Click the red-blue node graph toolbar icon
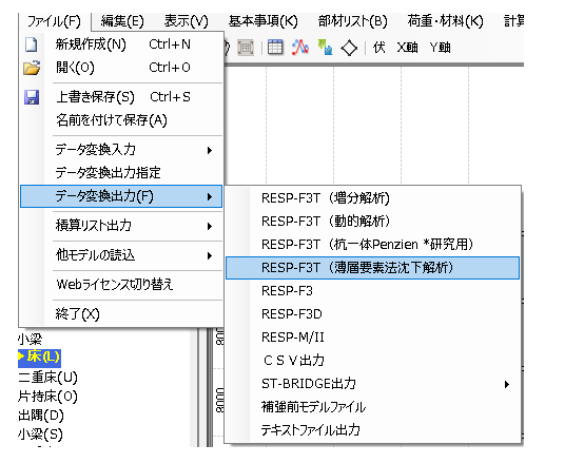The height and width of the screenshot is (462, 576). click(300, 47)
